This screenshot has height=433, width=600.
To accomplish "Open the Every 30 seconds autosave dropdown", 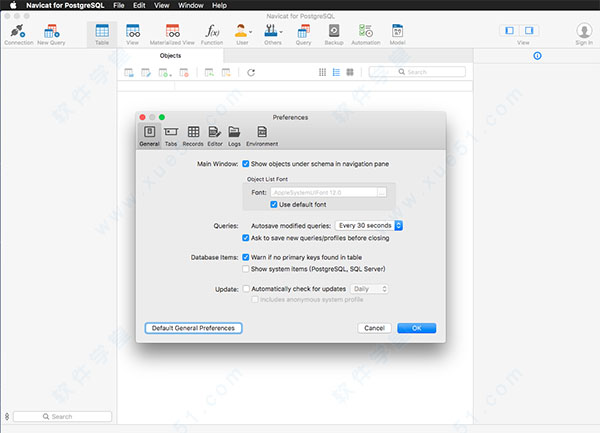I will 369,226.
